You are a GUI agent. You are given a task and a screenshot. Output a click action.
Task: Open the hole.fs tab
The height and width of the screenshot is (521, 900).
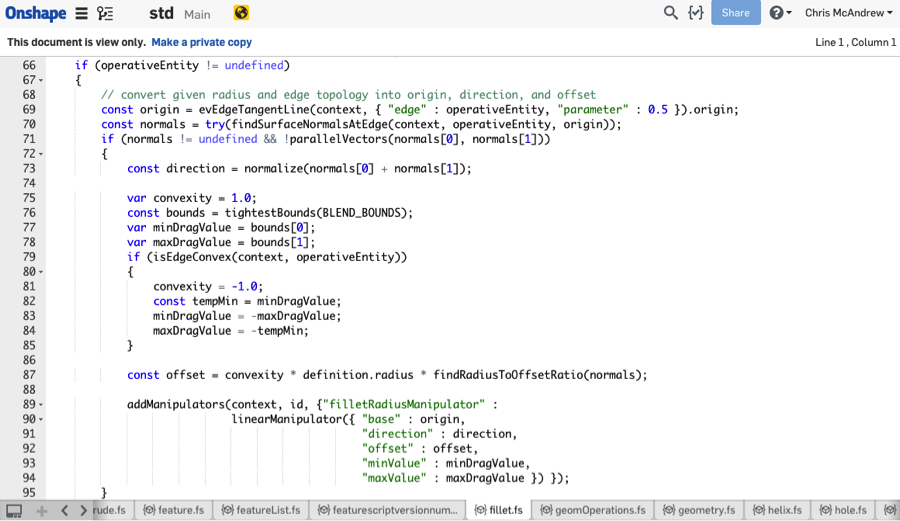(x=843, y=510)
